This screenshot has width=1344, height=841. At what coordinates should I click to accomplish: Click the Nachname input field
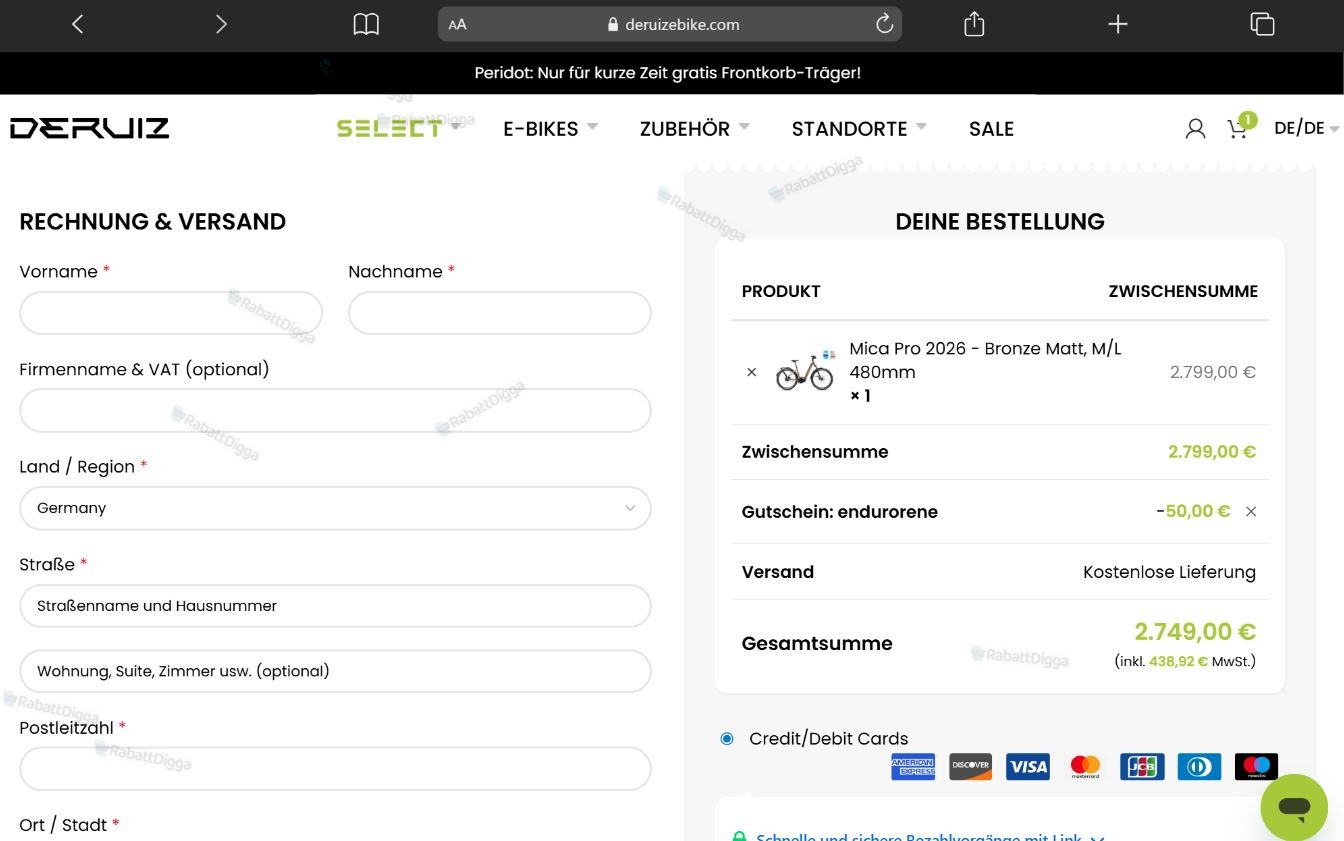coord(500,313)
